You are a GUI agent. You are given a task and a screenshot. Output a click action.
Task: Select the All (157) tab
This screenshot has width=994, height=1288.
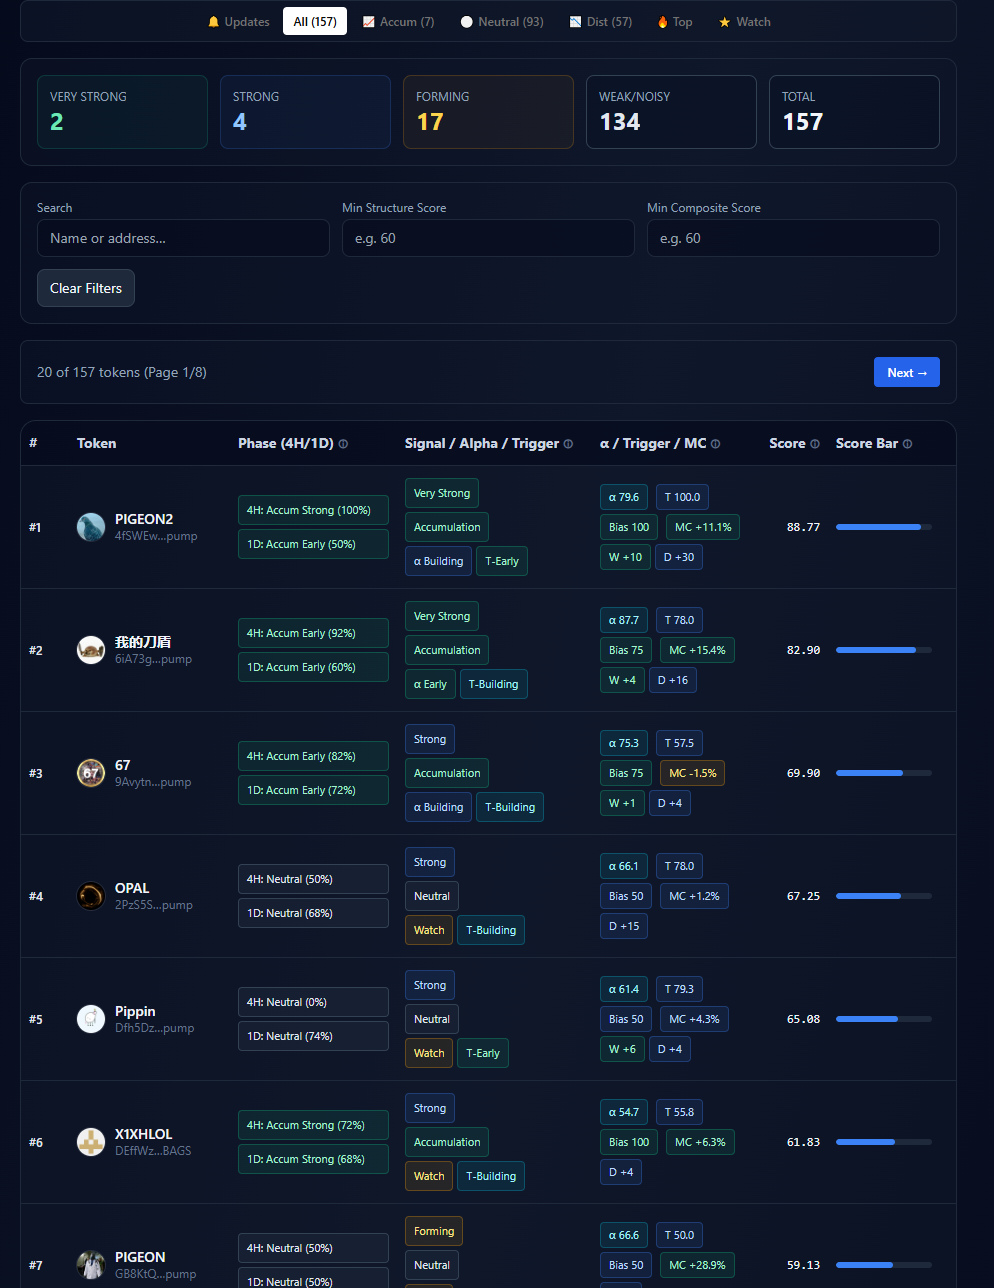(315, 22)
